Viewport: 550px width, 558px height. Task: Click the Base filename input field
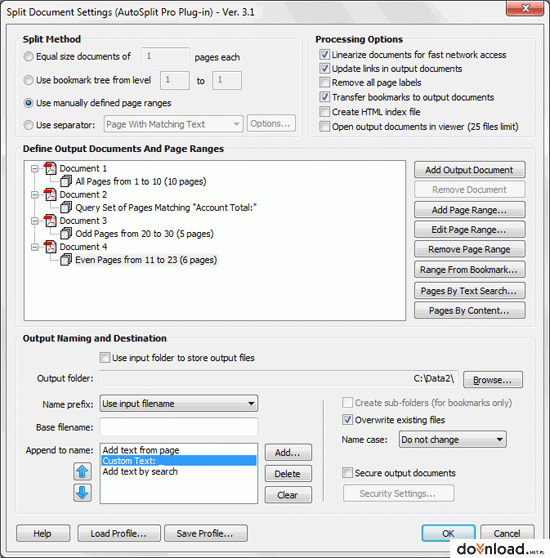[x=179, y=427]
